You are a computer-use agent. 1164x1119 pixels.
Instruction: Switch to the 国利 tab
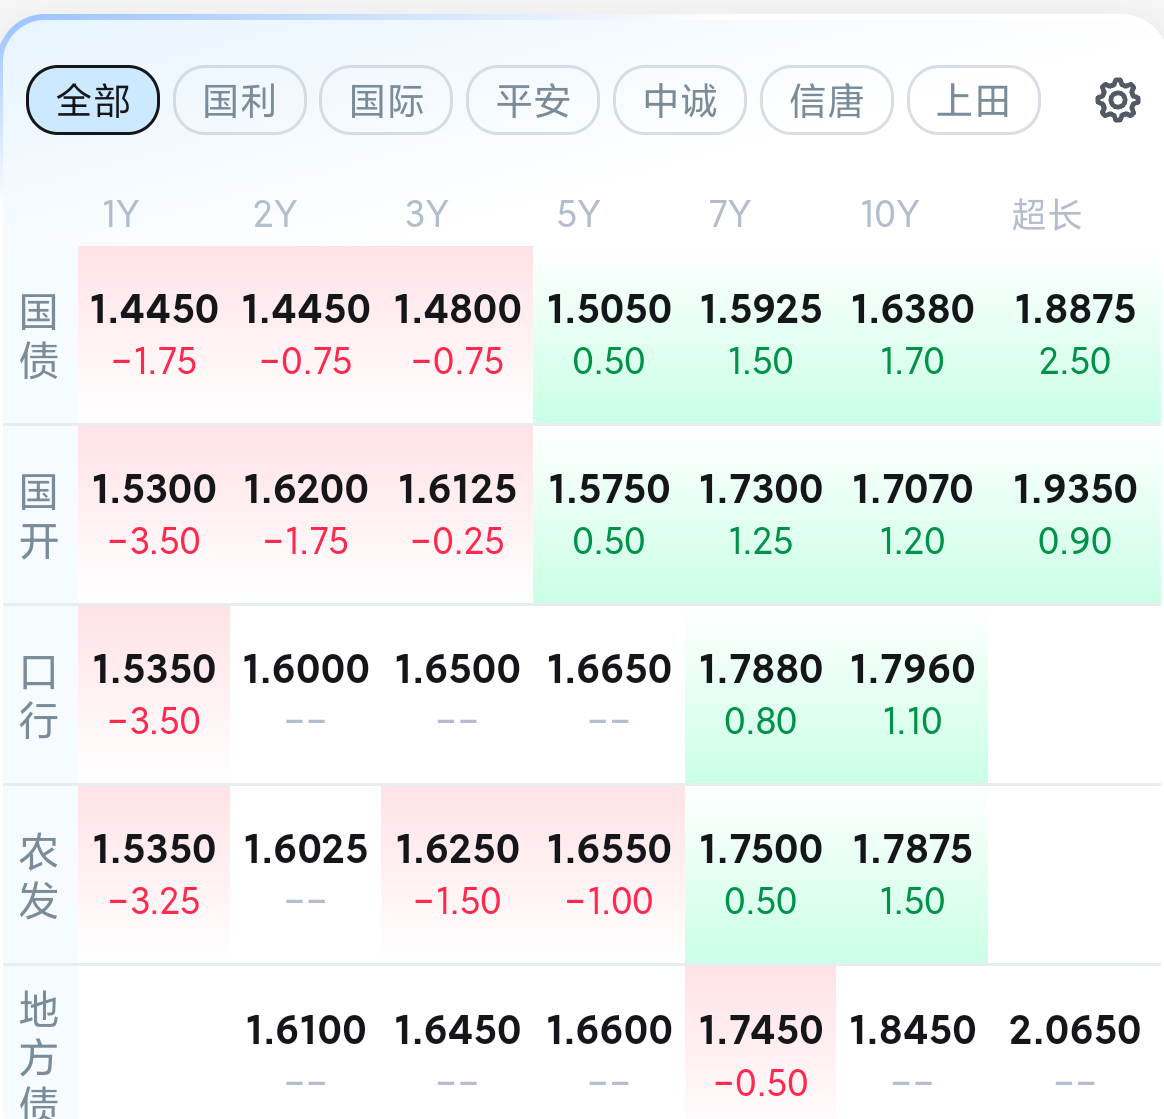(x=240, y=100)
